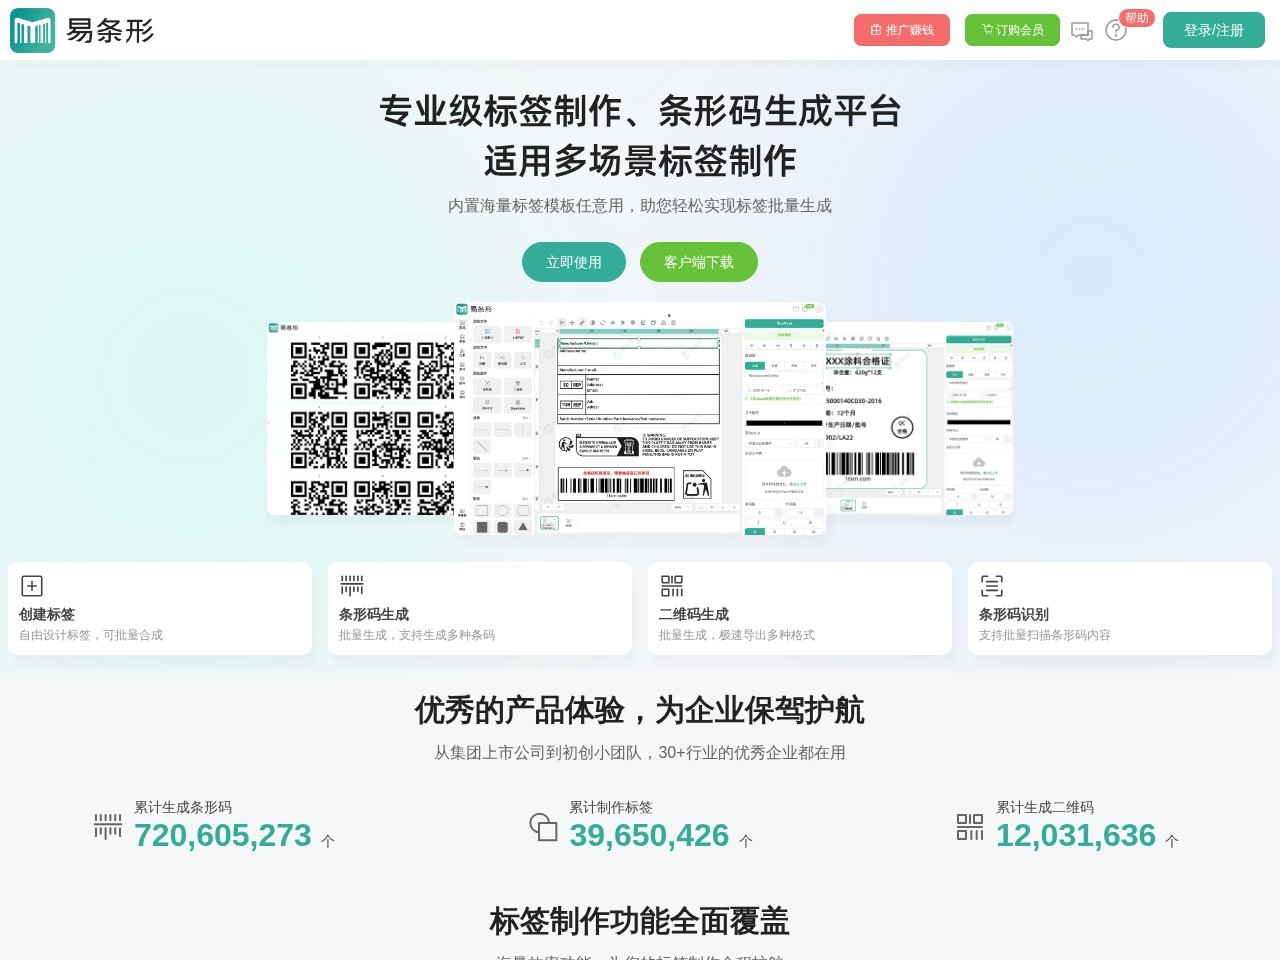The image size is (1280, 960).
Task: Open the 条形码识别 card title
Action: click(x=1014, y=614)
